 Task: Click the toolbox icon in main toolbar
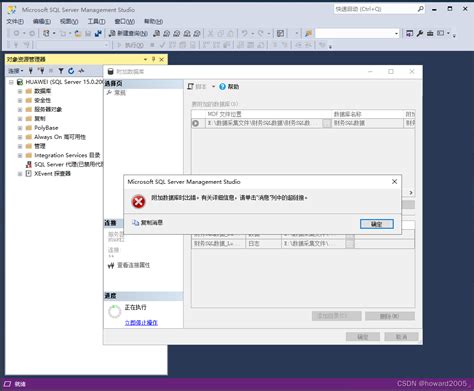coord(430,33)
